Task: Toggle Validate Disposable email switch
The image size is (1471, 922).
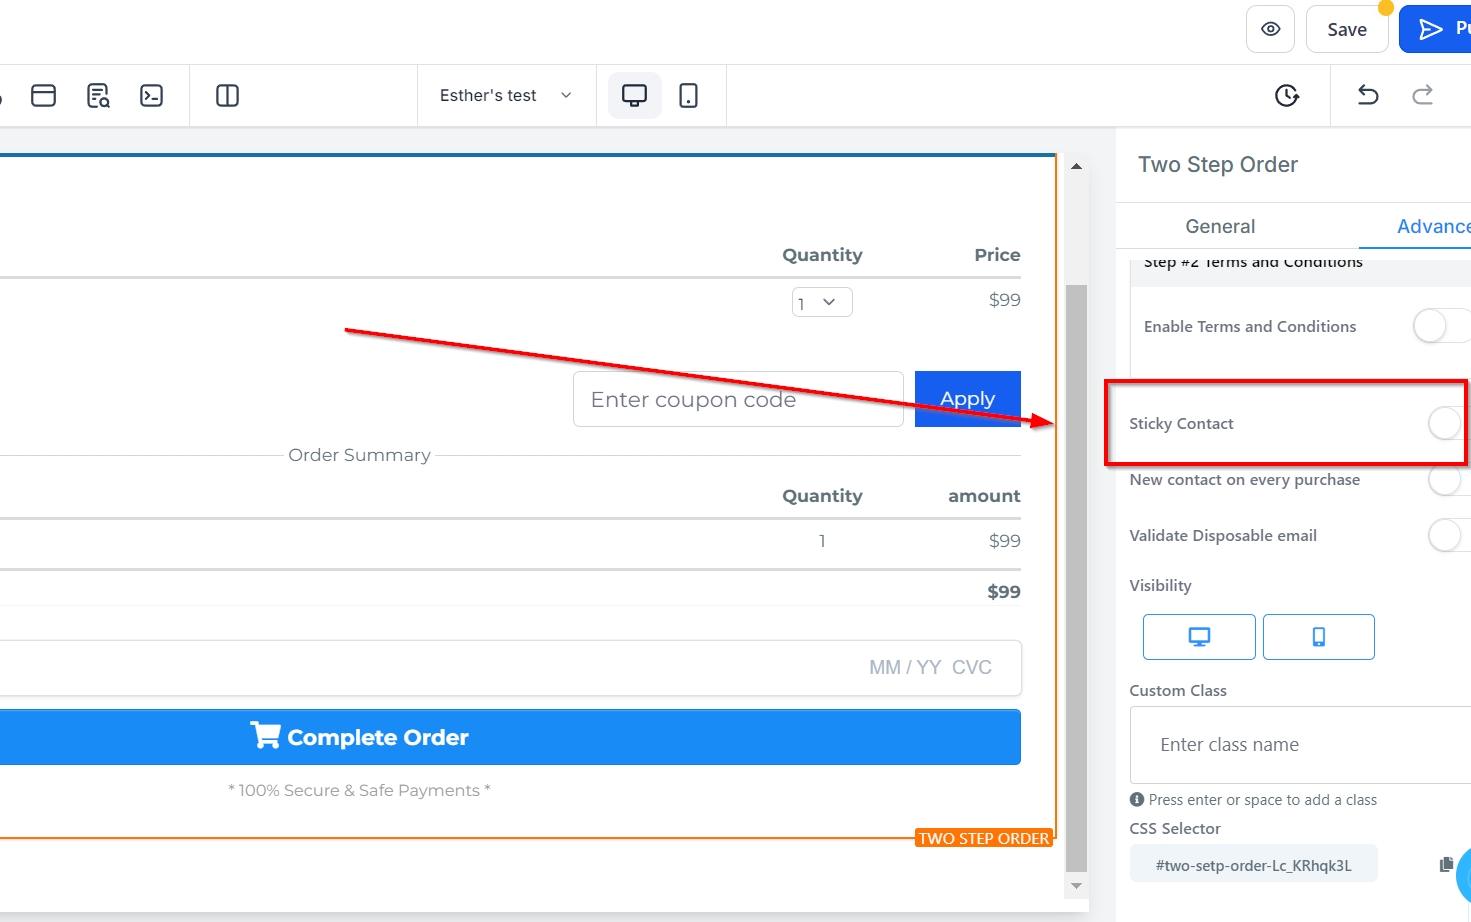Action: [1446, 535]
